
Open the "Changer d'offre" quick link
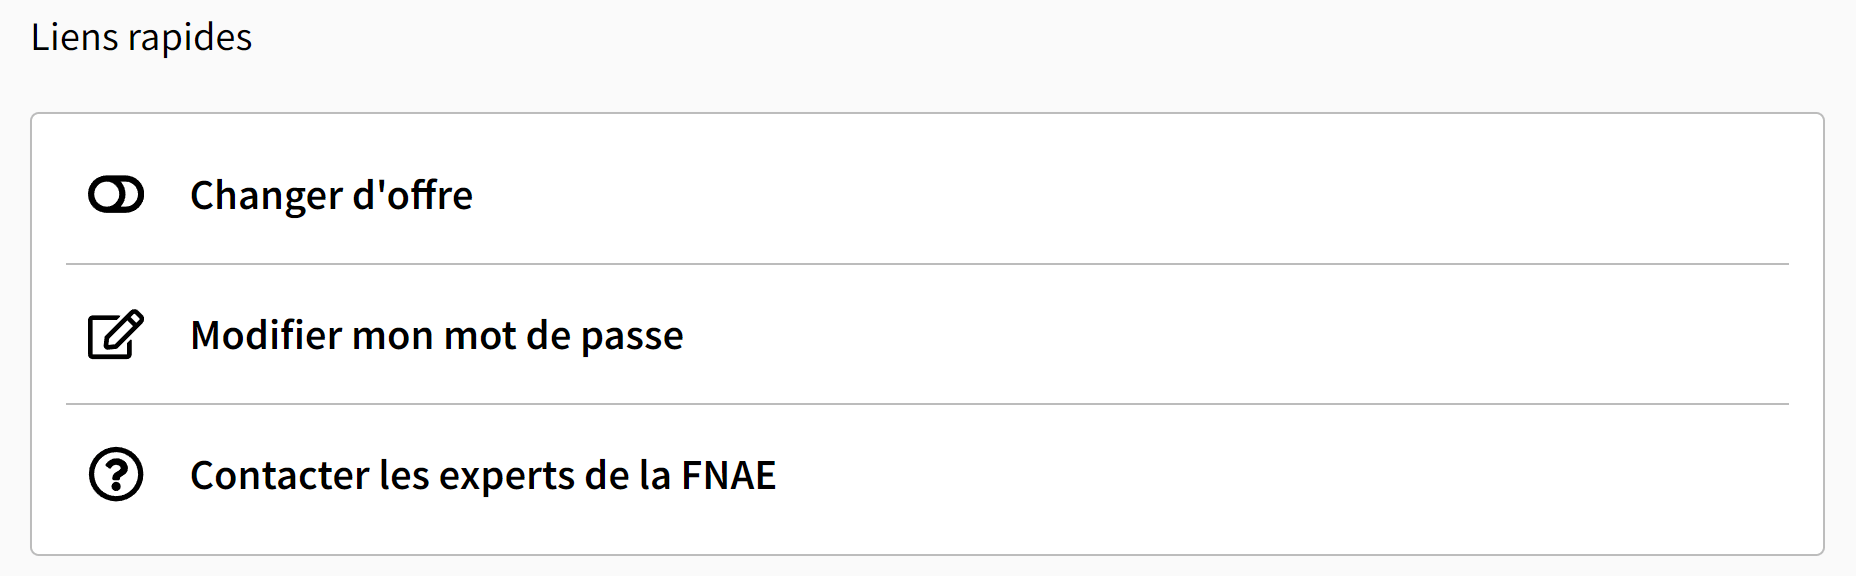click(x=331, y=195)
